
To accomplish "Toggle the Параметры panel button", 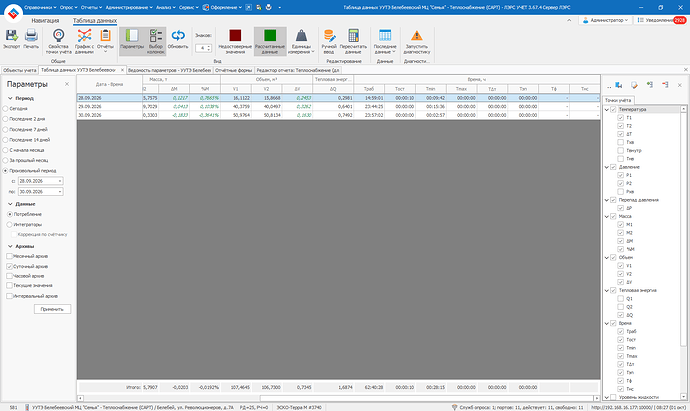I will tap(132, 41).
